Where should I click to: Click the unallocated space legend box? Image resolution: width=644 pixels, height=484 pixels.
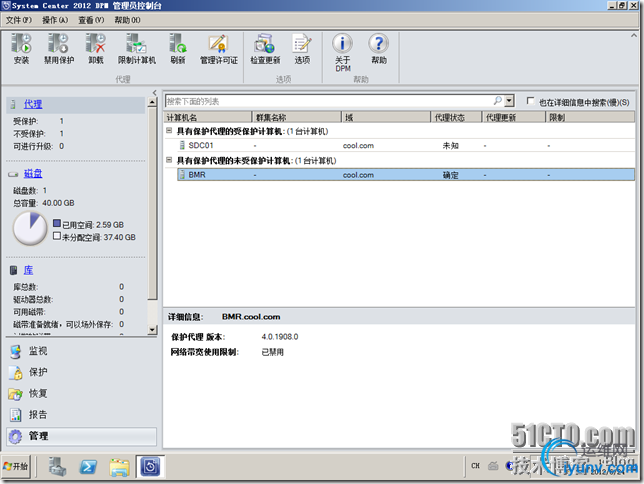(57, 236)
